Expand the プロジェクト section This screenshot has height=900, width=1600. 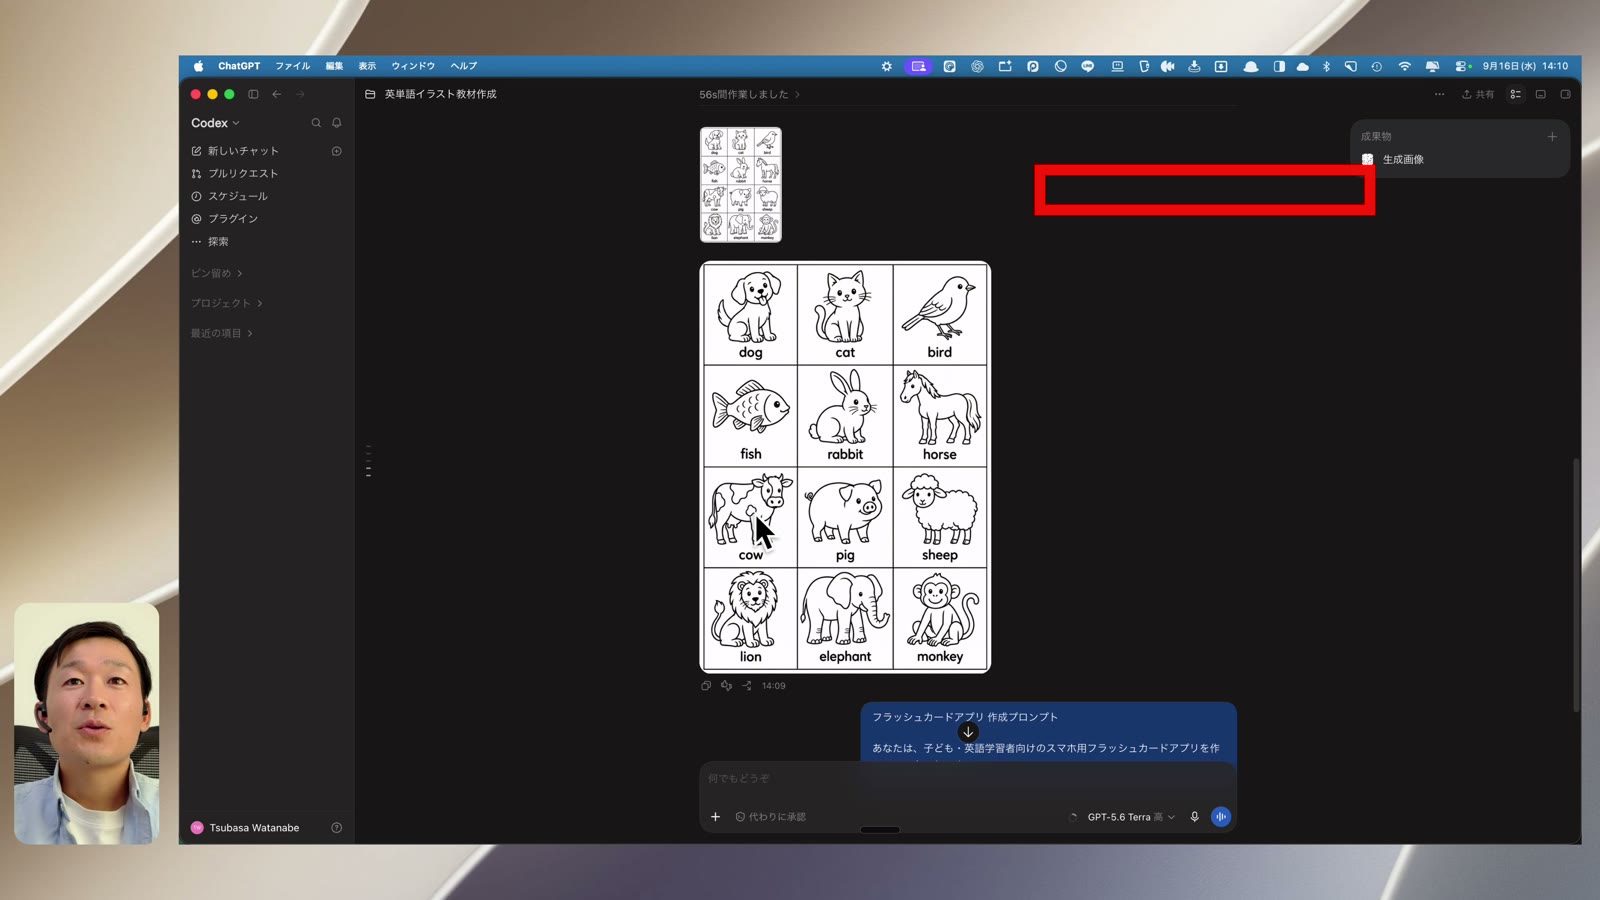pos(226,303)
